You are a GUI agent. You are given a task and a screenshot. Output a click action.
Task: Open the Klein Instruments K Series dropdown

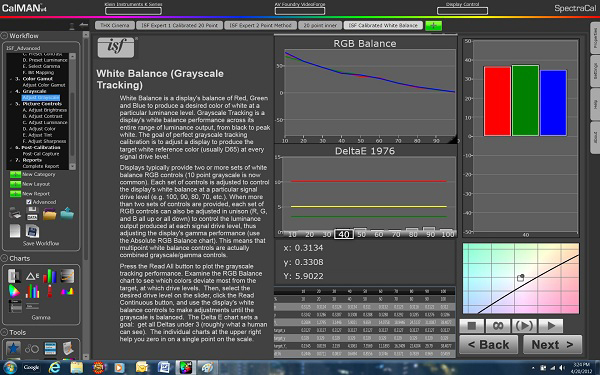tap(133, 11)
